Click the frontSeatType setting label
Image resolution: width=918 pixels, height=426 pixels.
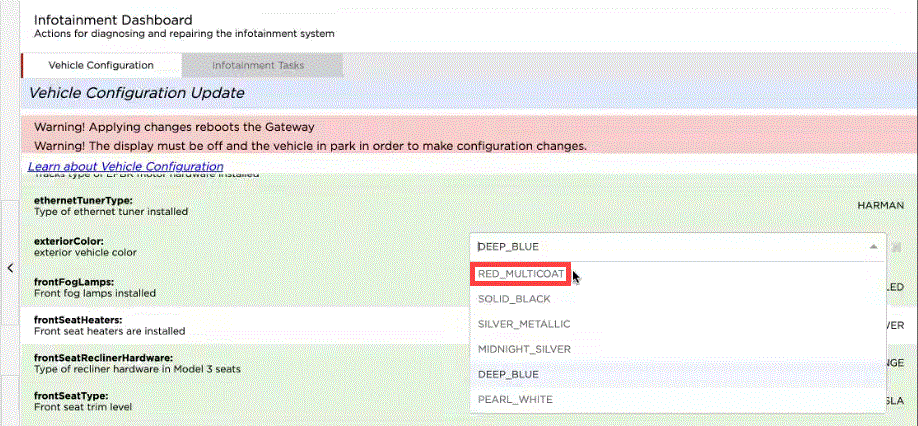pyautogui.click(x=70, y=396)
